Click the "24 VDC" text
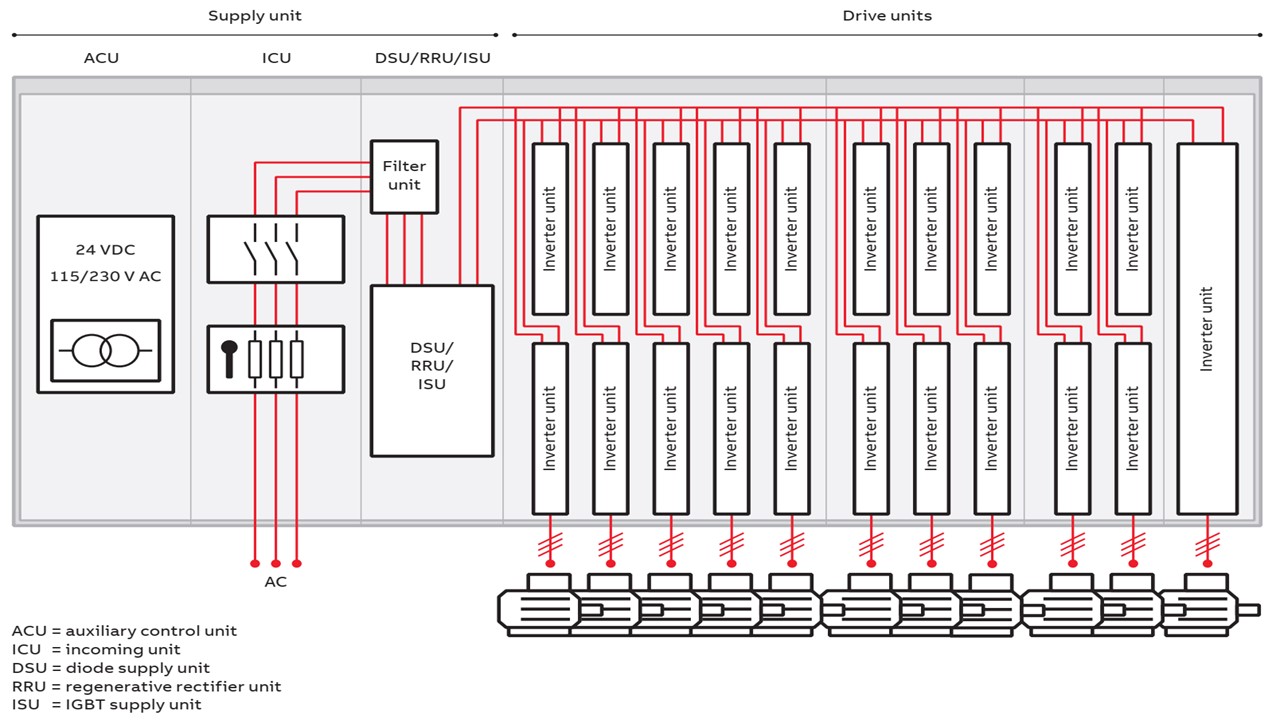Image resolution: width=1280 pixels, height=720 pixels. point(105,250)
